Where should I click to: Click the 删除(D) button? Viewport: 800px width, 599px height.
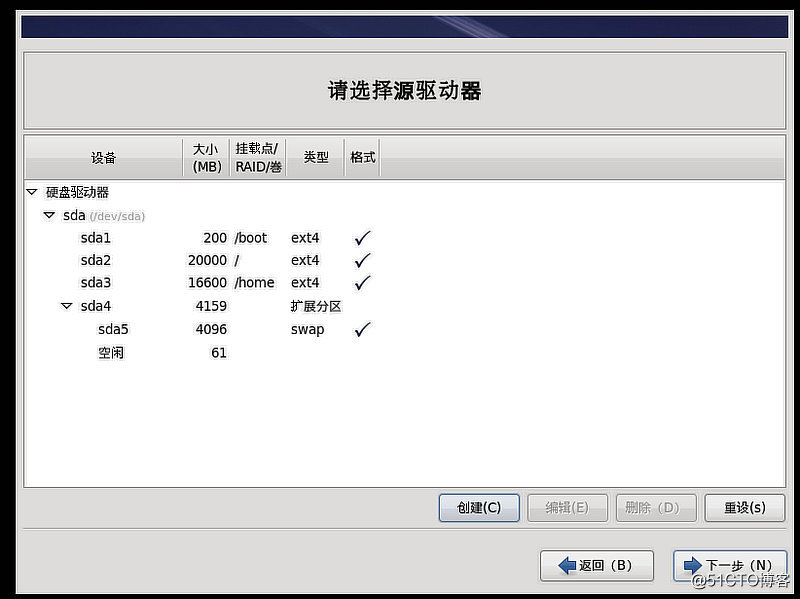pos(656,508)
